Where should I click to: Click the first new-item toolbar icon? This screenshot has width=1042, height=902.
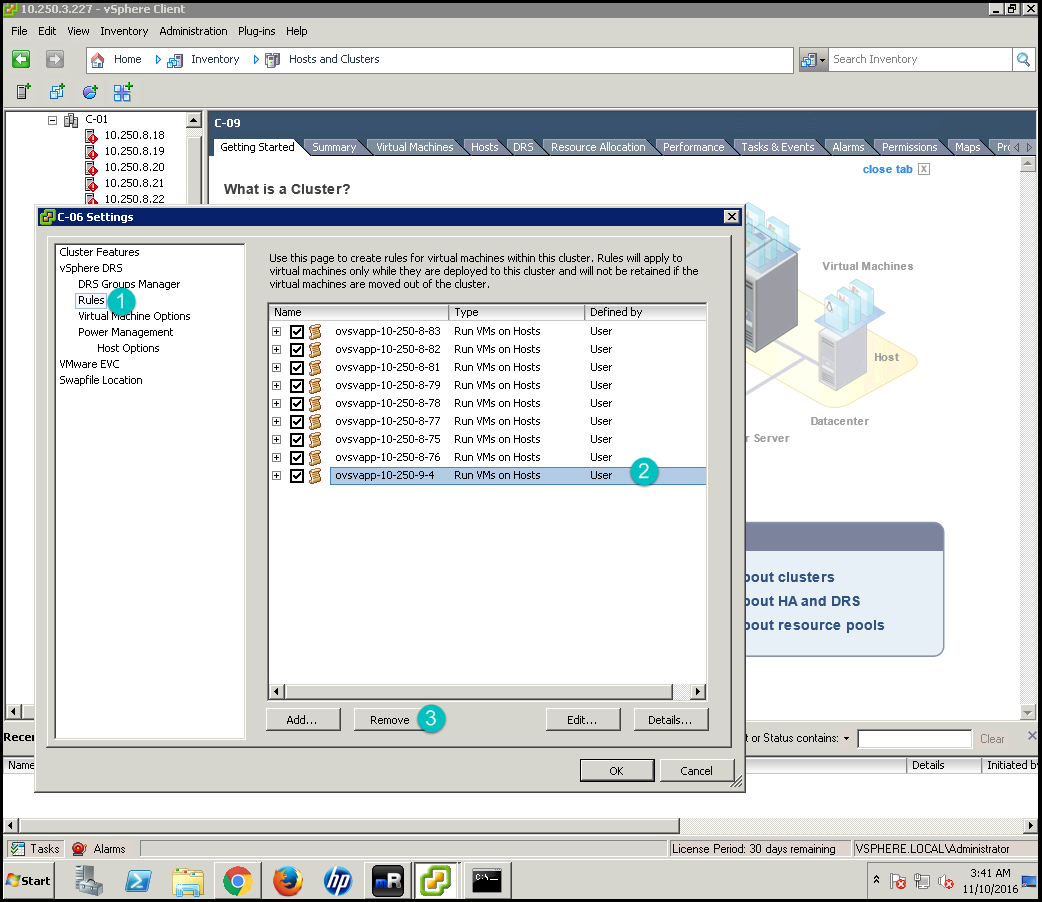click(x=24, y=93)
